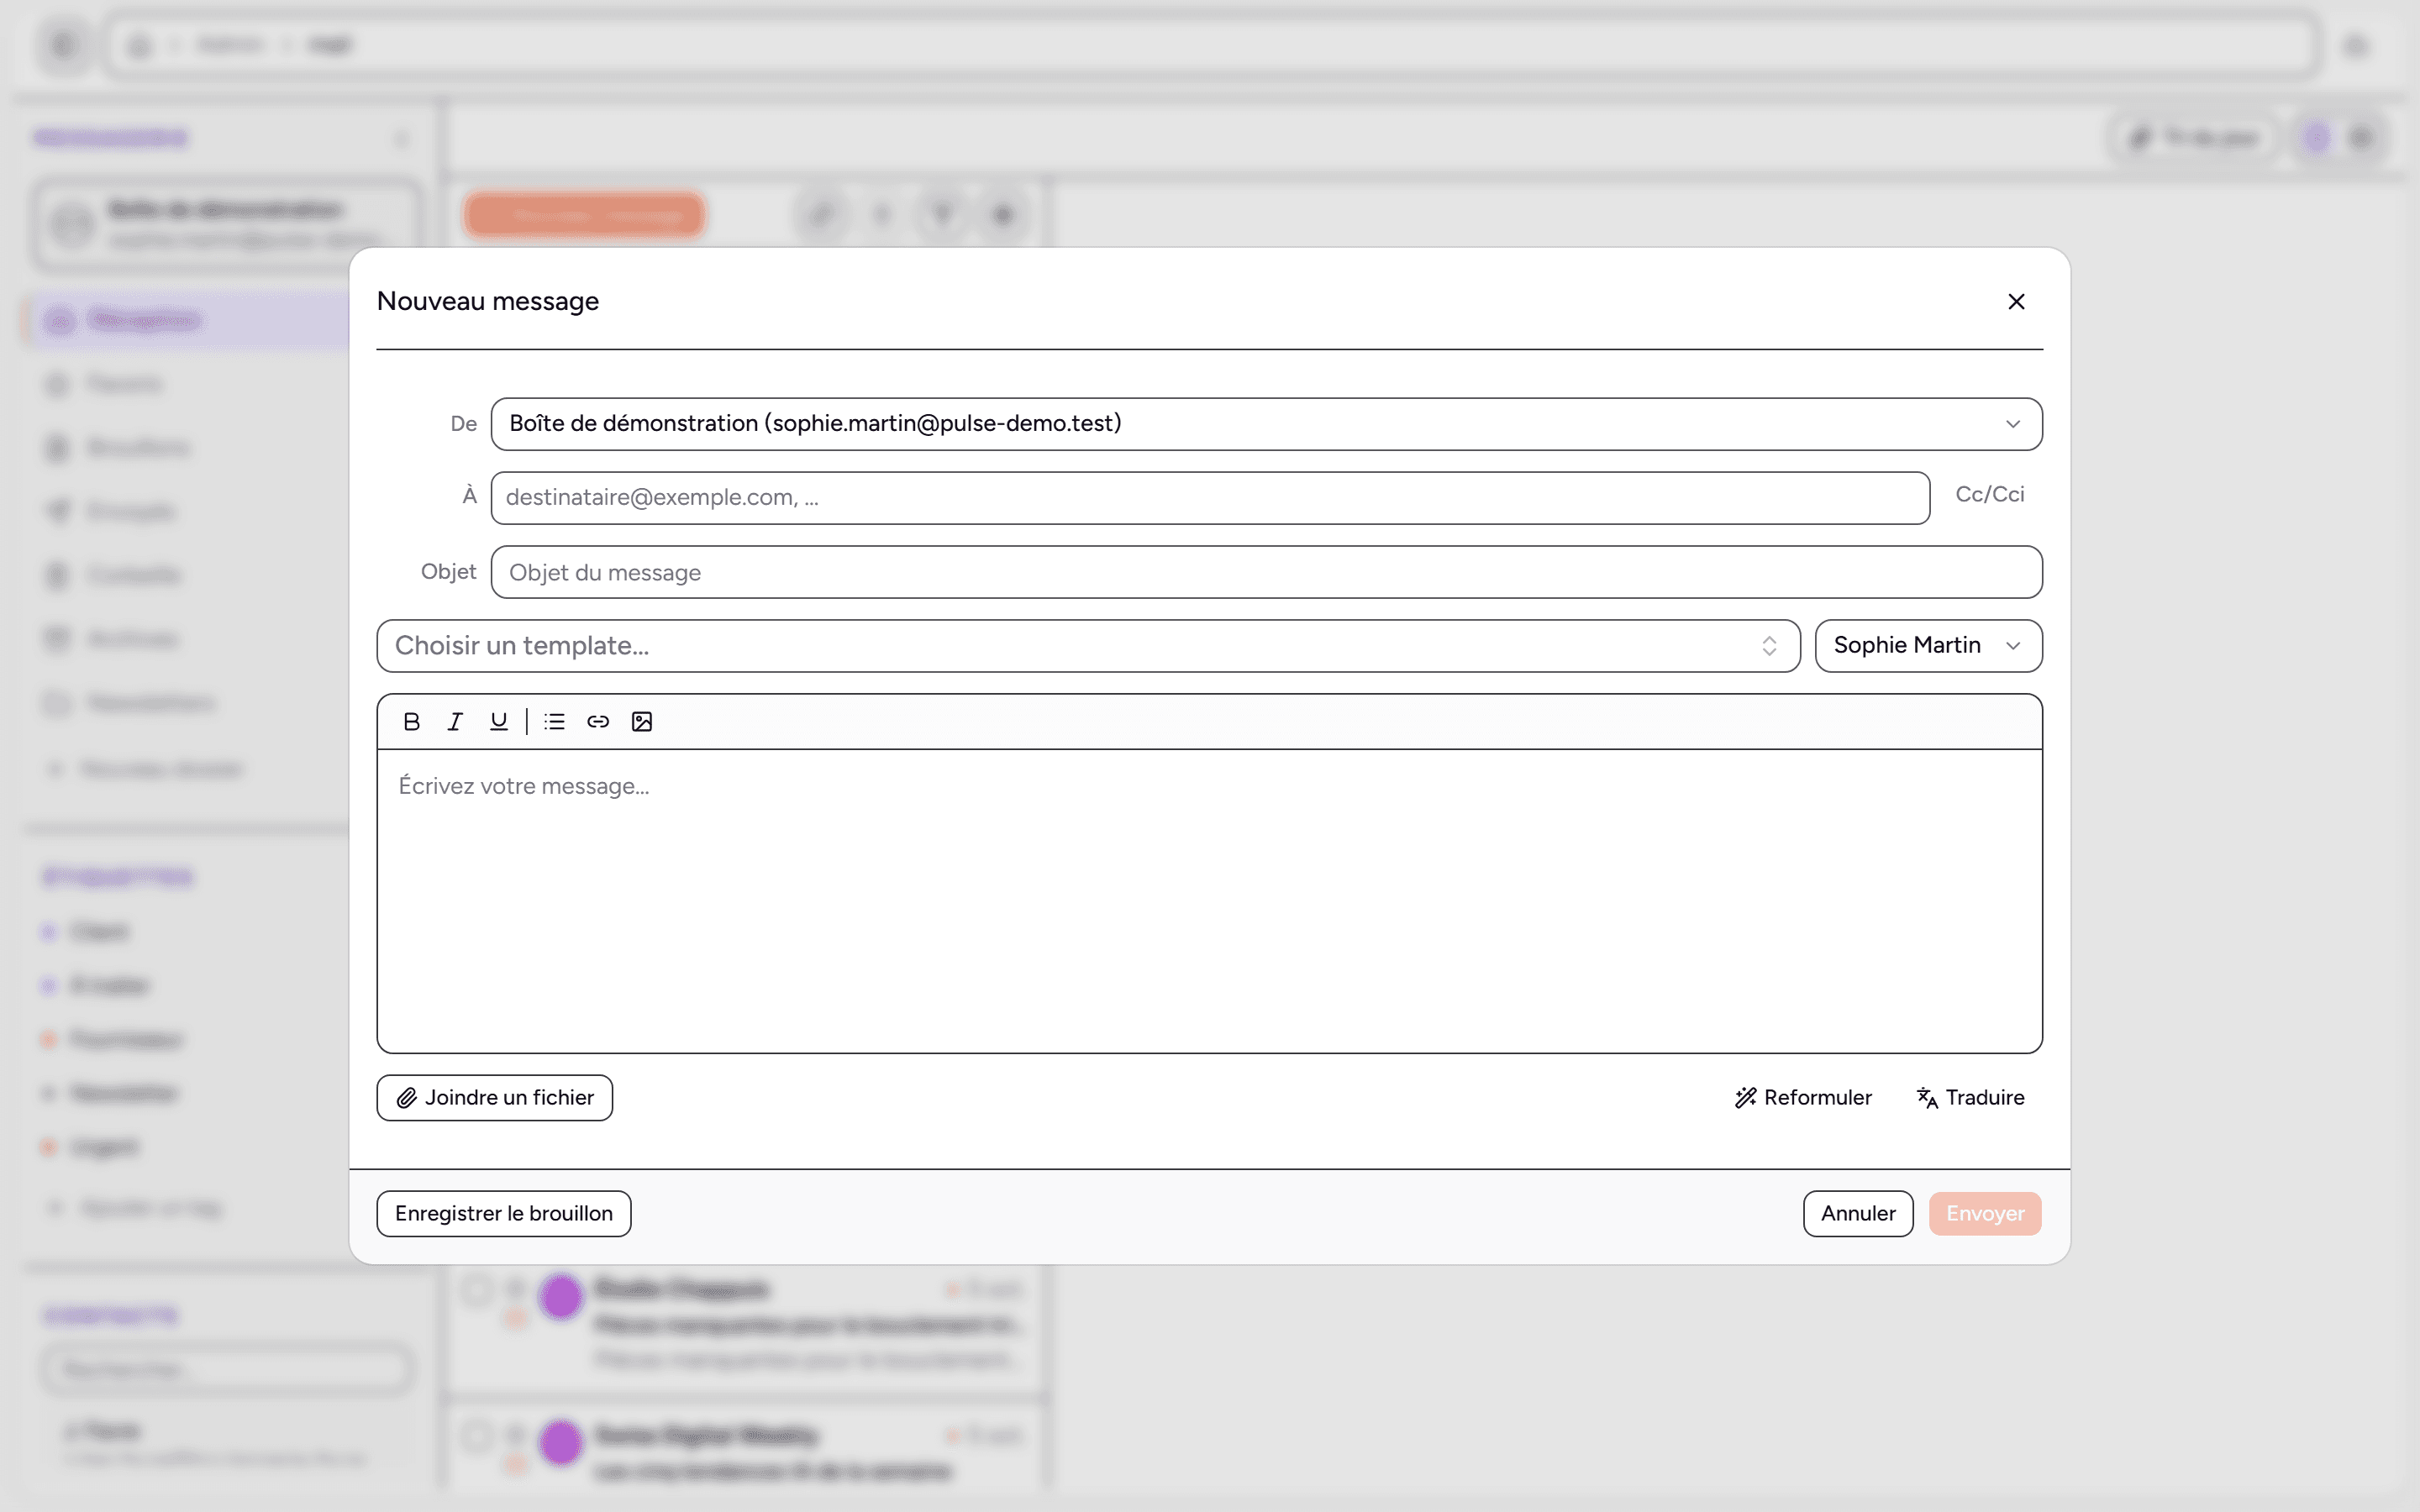This screenshot has height=1512, width=2420.
Task: Send the message with Envoyer
Action: (1985, 1213)
